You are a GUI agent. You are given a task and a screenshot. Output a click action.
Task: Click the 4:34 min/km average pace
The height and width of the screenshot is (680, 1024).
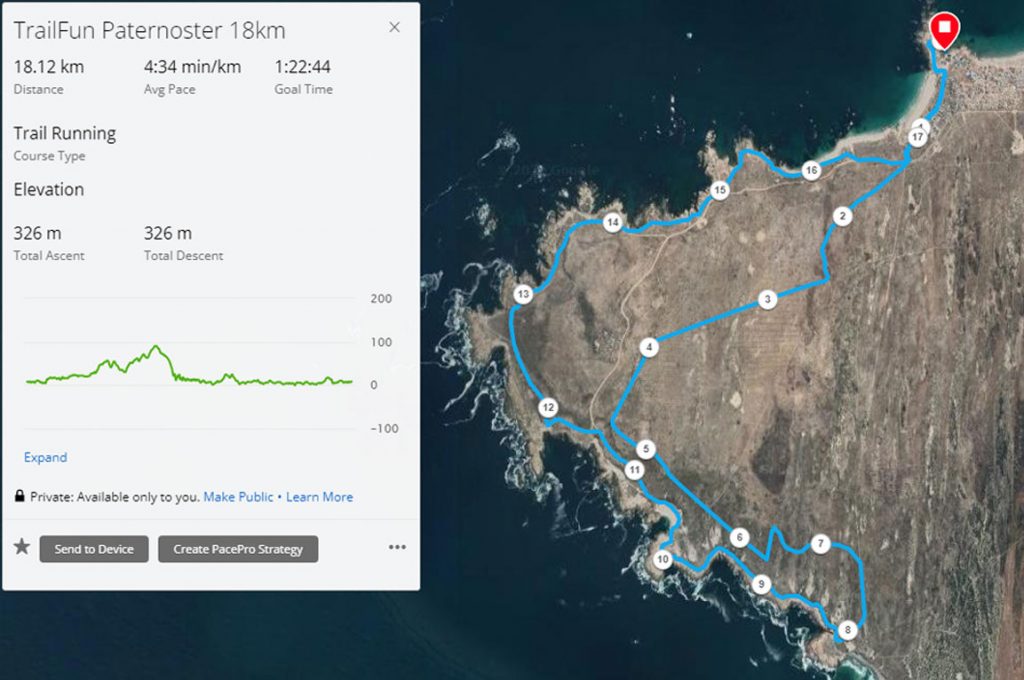point(192,67)
